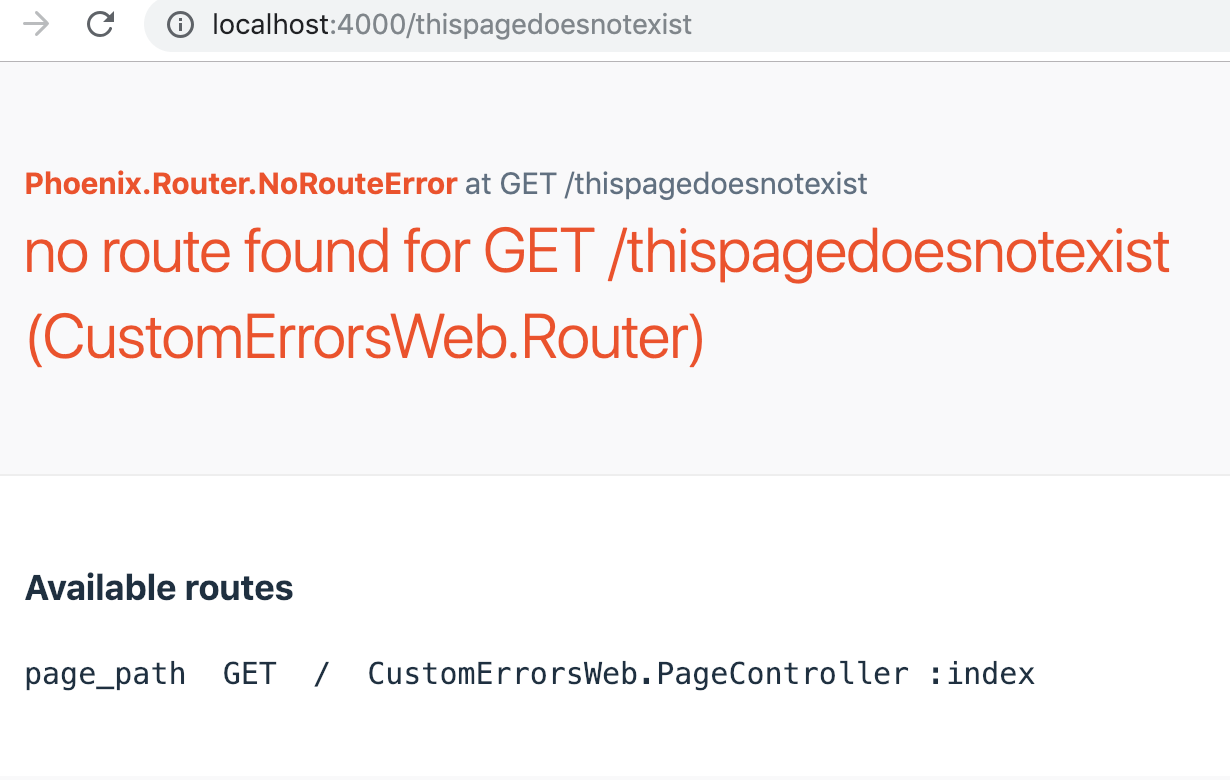Select the page_path route helper name
This screenshot has width=1230, height=780.
click(105, 675)
